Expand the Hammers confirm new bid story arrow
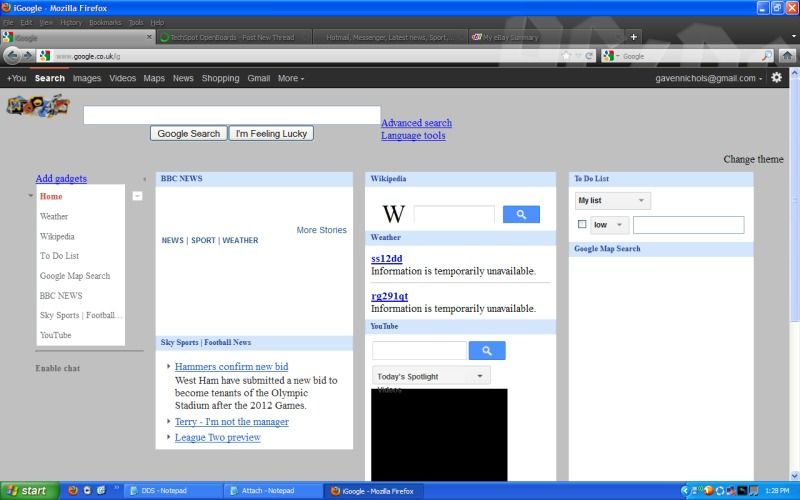This screenshot has width=800, height=500. pyautogui.click(x=169, y=366)
